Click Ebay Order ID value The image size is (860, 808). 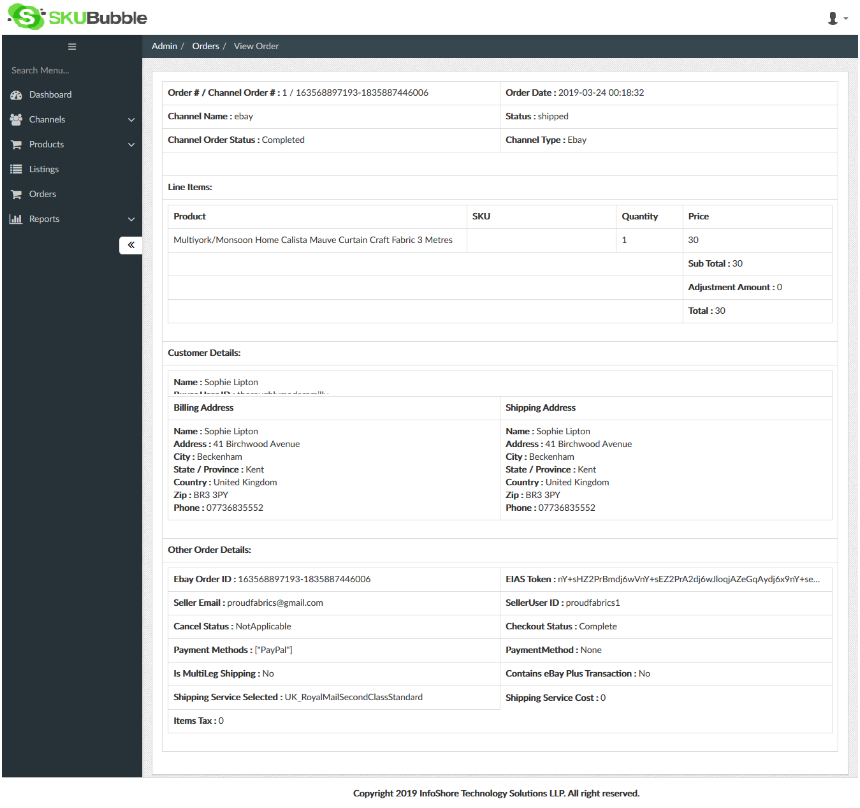click(x=304, y=579)
